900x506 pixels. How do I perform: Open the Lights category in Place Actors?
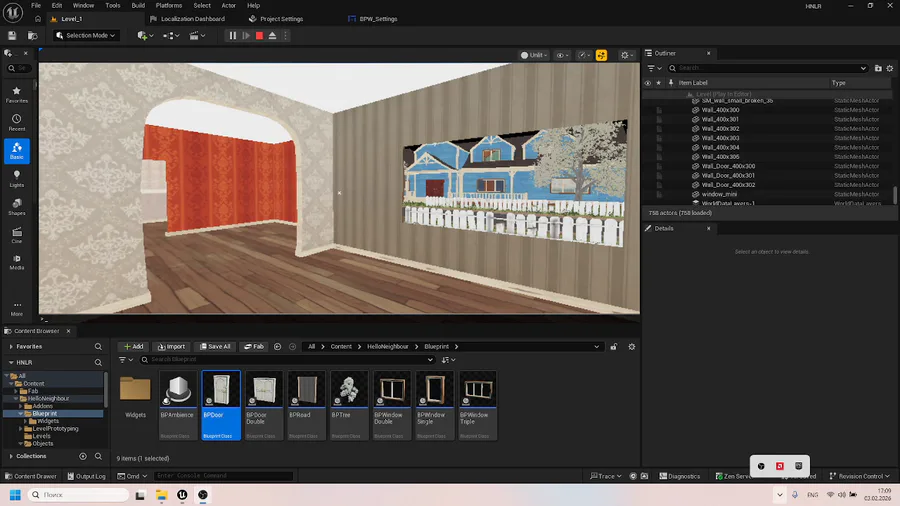pyautogui.click(x=17, y=178)
